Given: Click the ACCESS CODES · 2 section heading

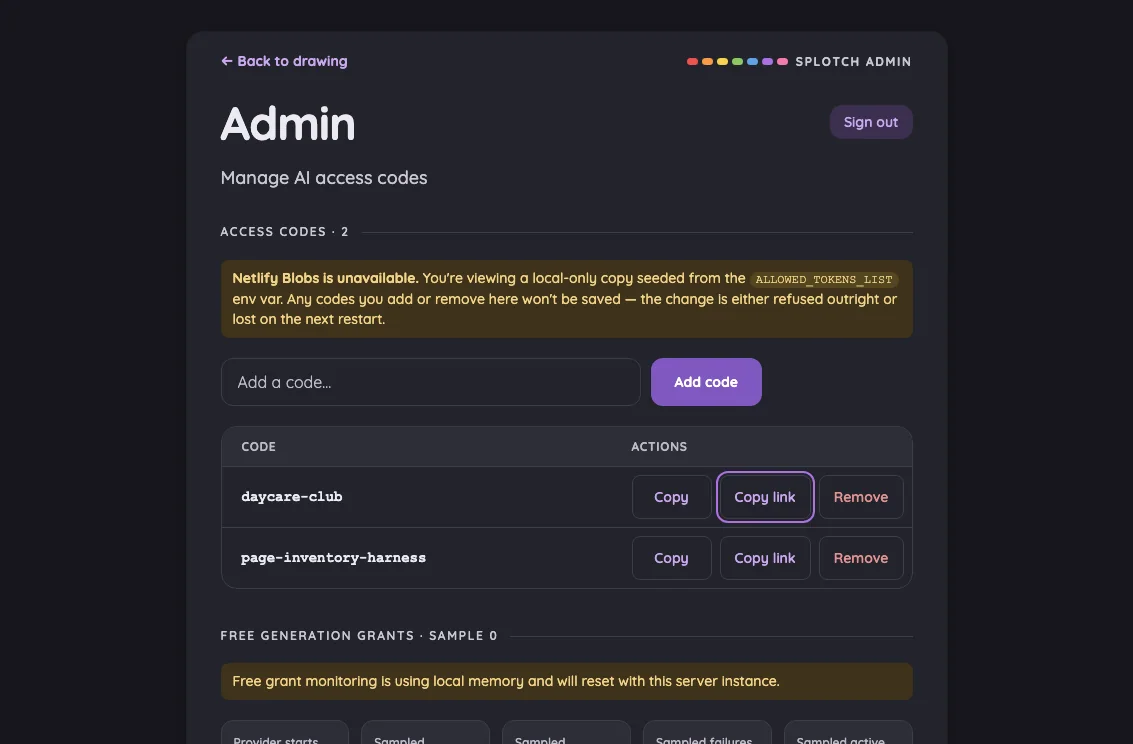Looking at the screenshot, I should coord(284,232).
